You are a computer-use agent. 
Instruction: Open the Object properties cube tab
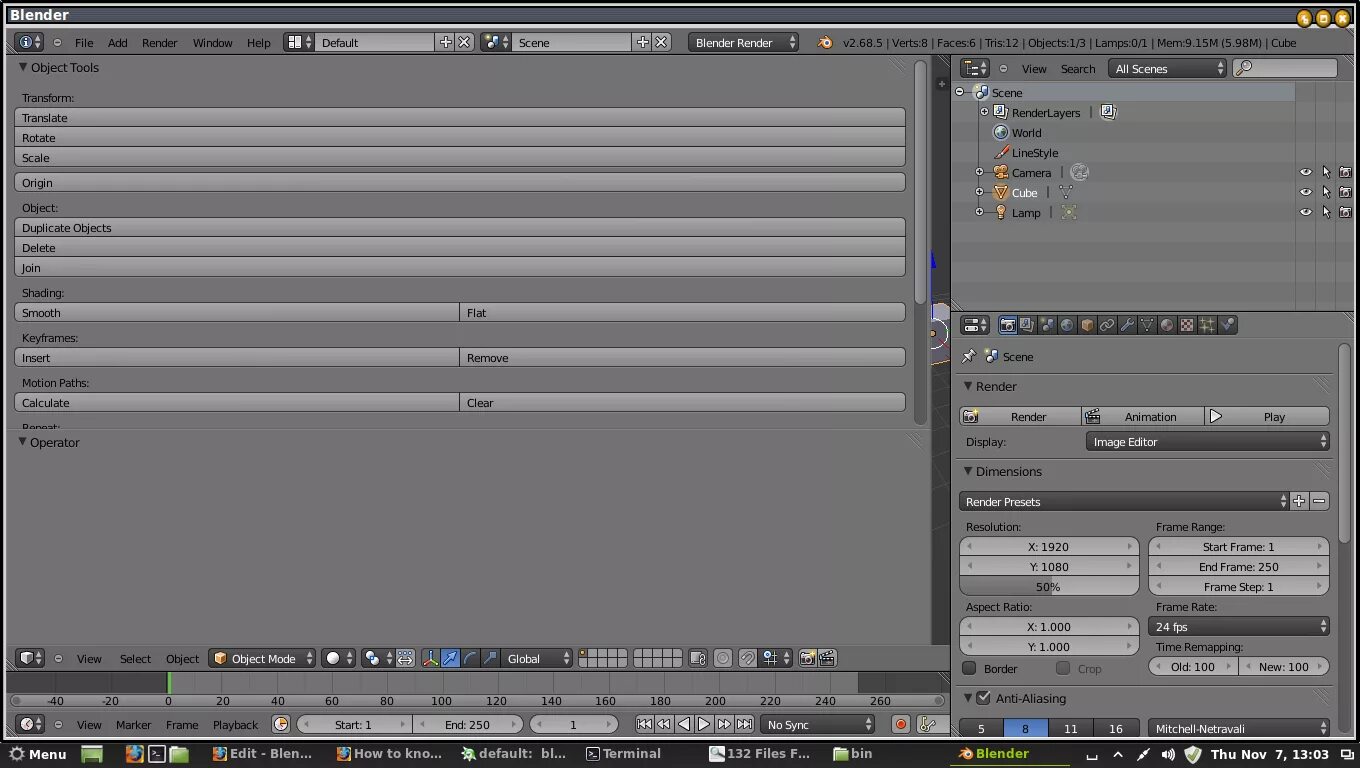click(x=1087, y=325)
